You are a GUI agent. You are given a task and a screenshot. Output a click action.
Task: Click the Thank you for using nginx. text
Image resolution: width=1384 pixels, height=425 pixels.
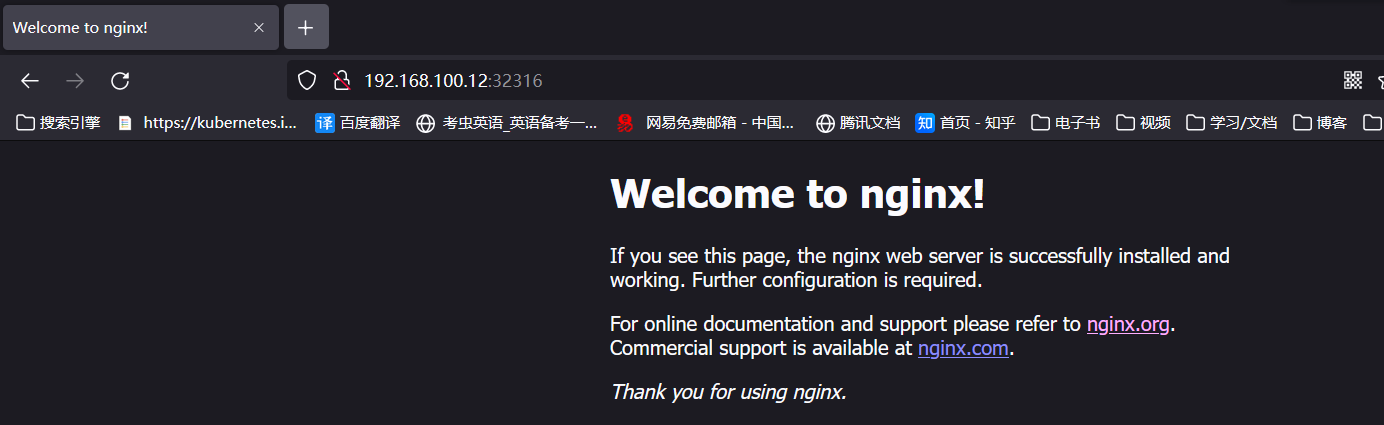729,392
